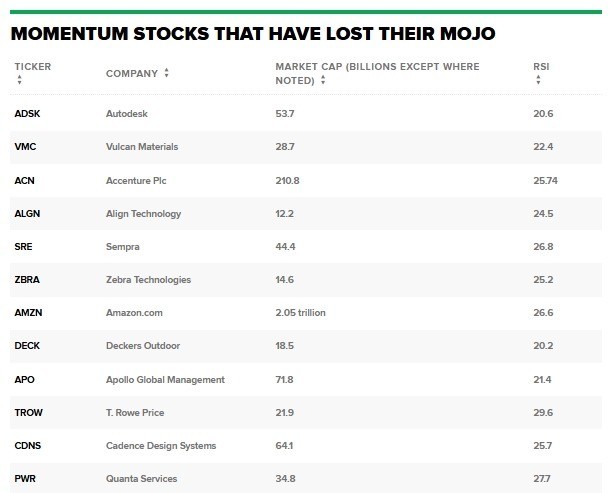Viewport: 611px width, 493px height.
Task: Click the RSI column sort arrows
Action: coord(538,80)
